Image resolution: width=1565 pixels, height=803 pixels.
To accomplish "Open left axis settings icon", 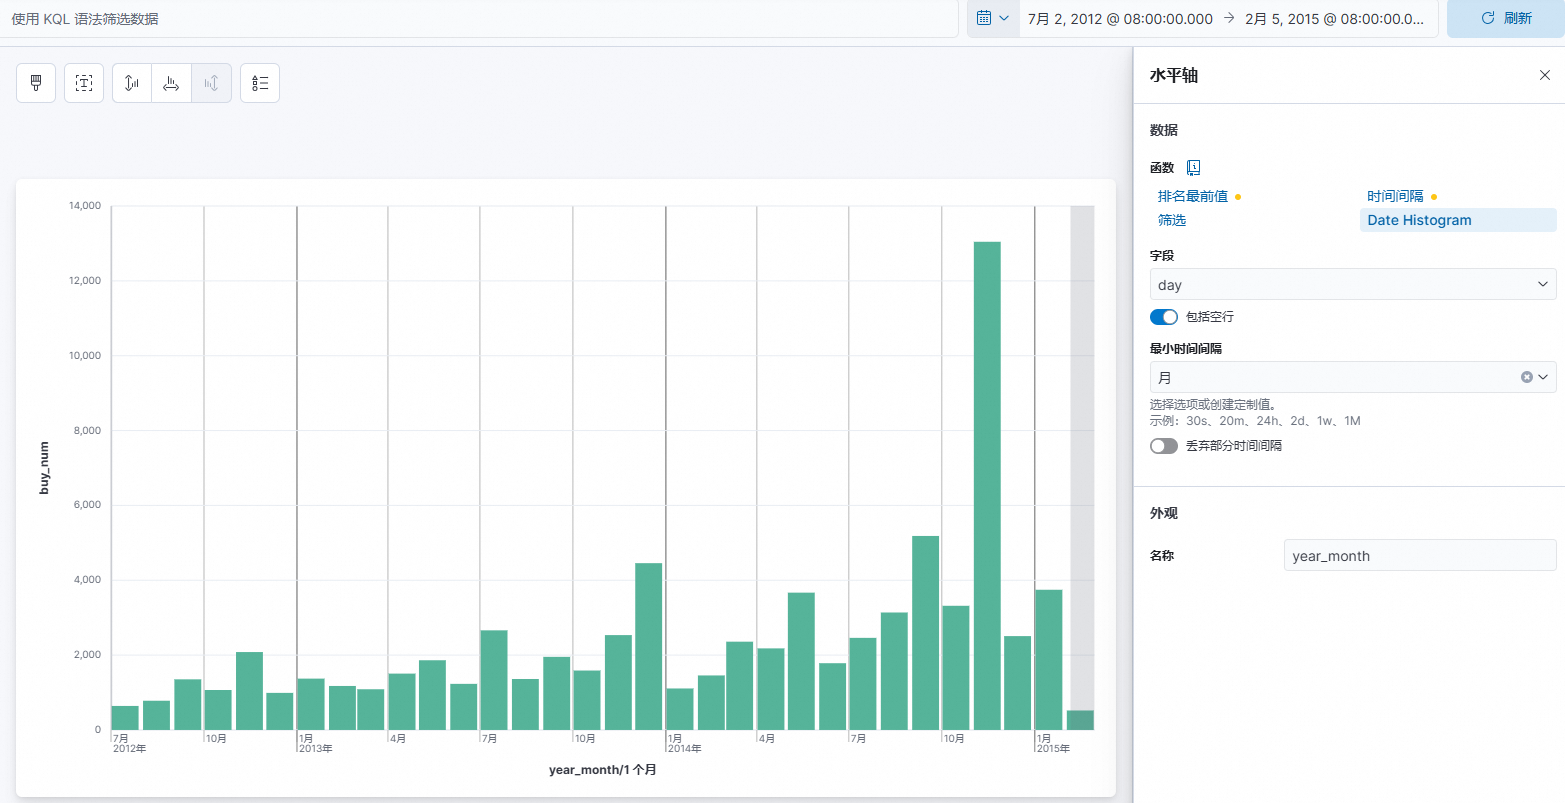I will [132, 83].
